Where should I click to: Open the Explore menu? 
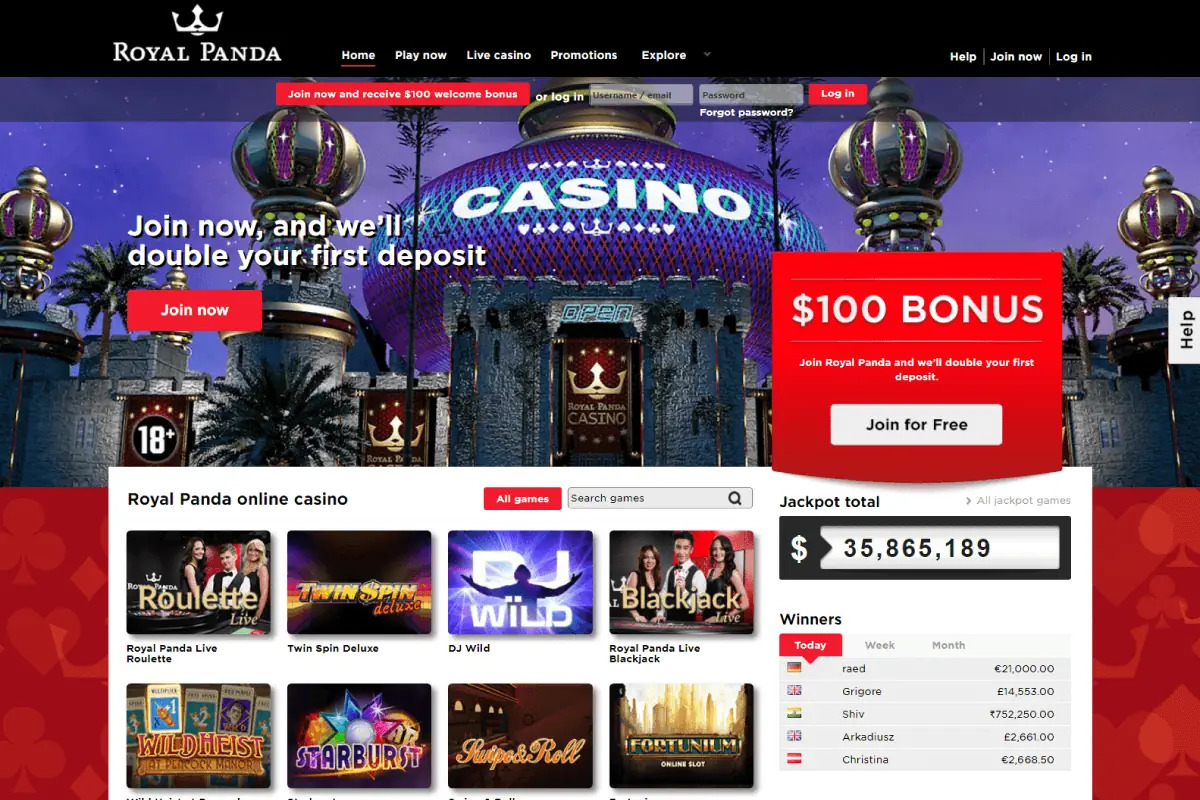click(x=664, y=55)
